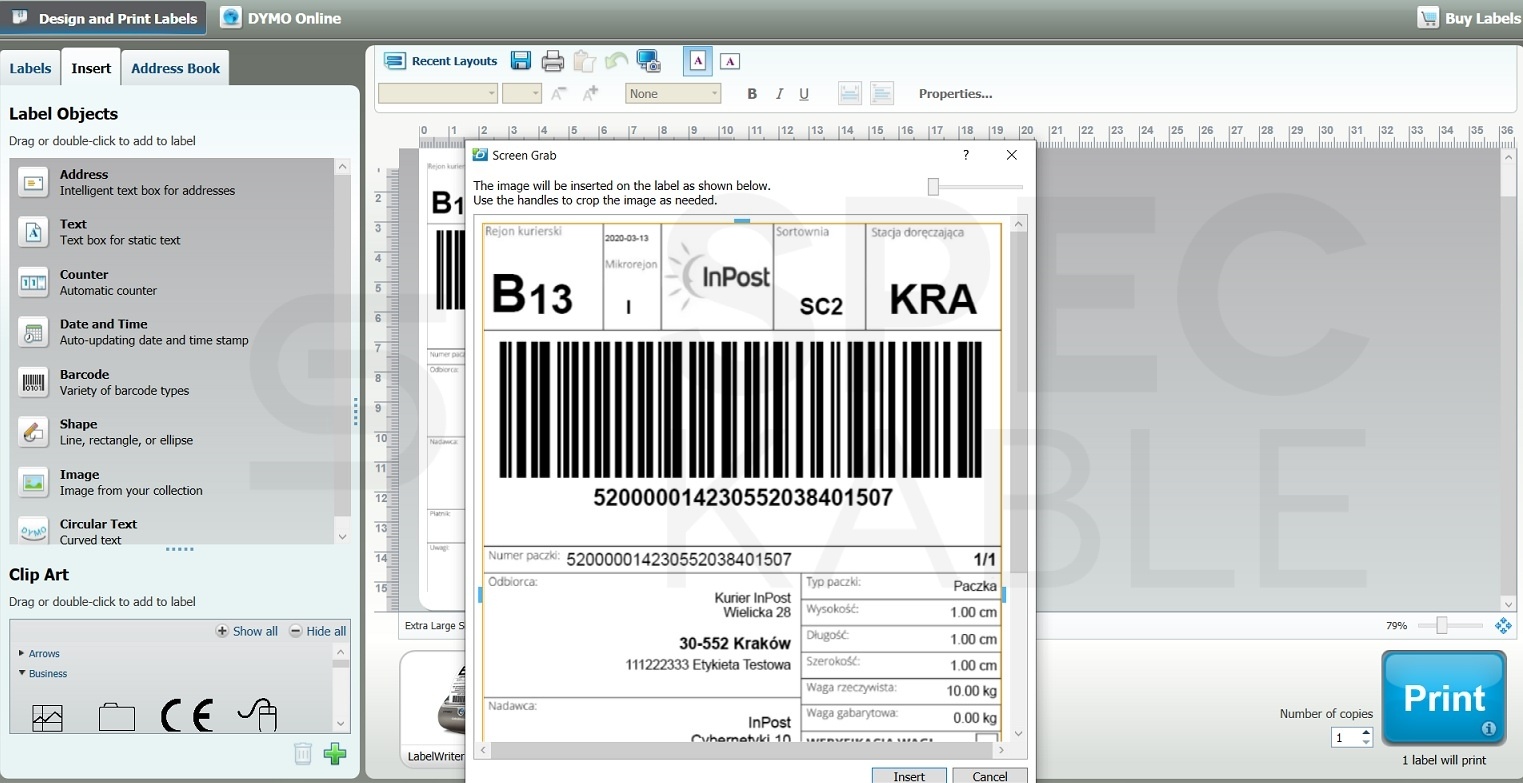Click the green add clip art icon

tap(335, 754)
